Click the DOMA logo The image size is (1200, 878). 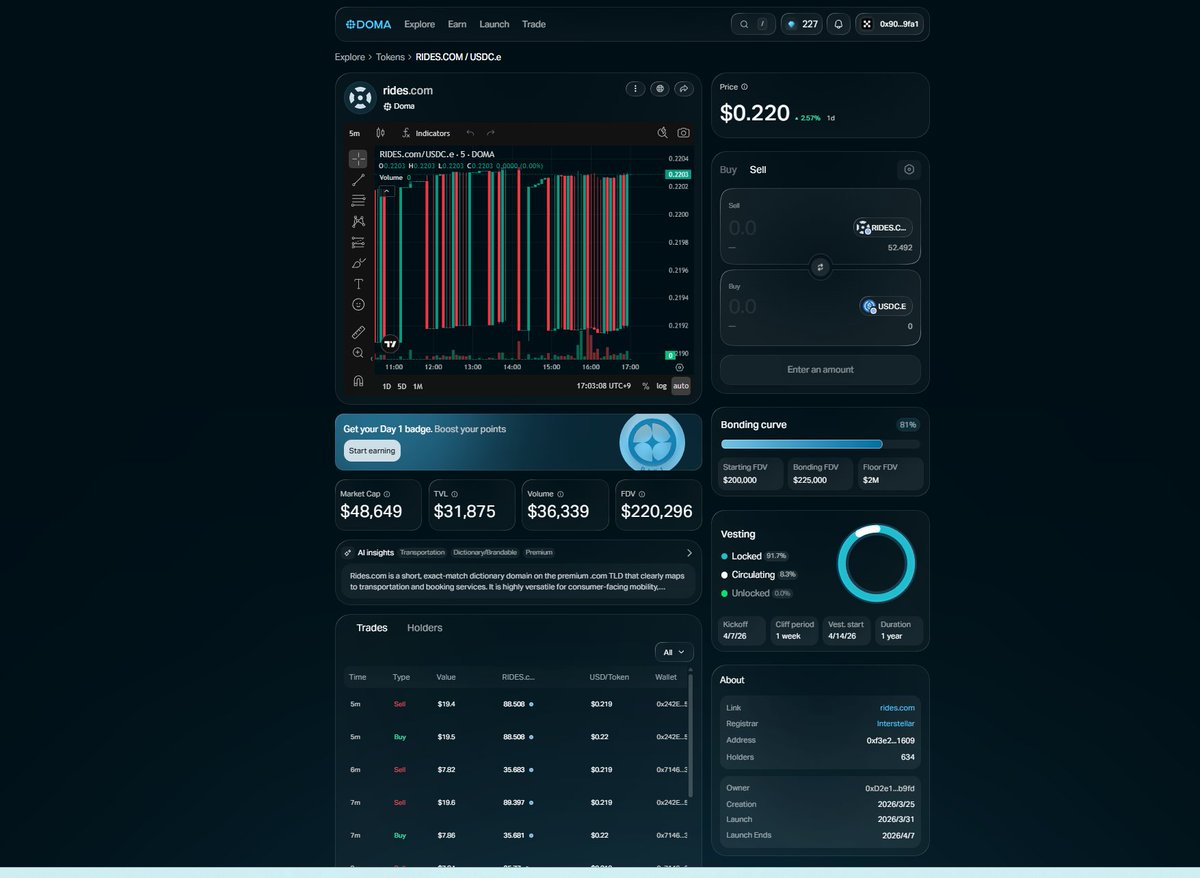pos(369,24)
